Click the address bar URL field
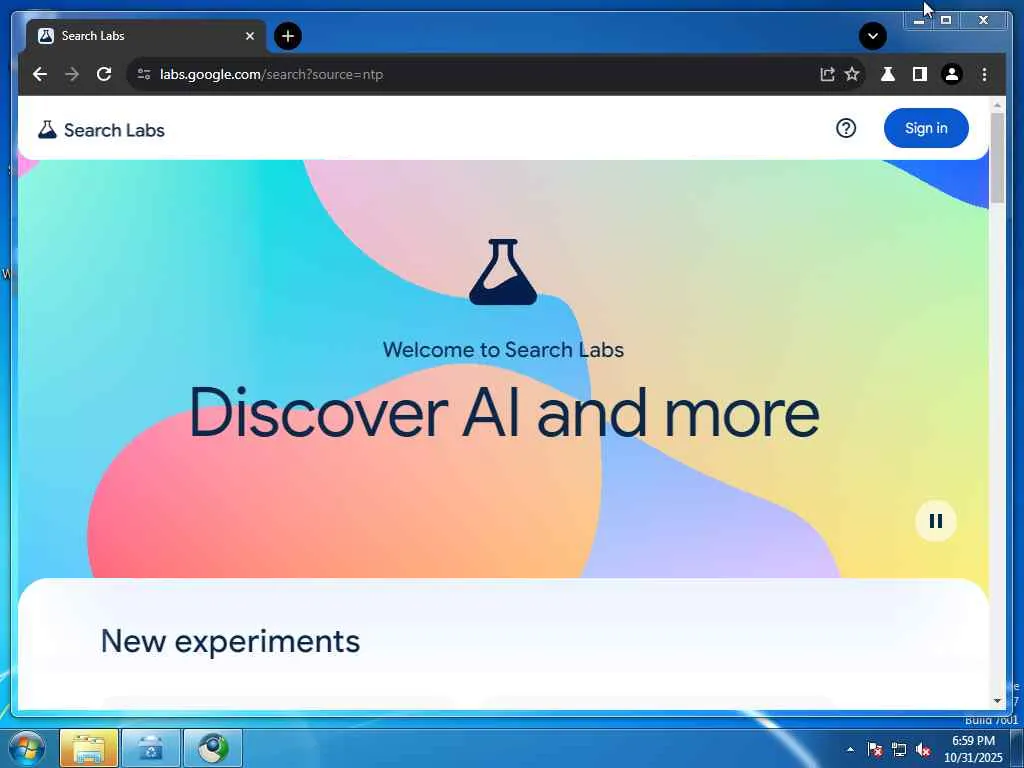This screenshot has height=768, width=1024. point(483,74)
